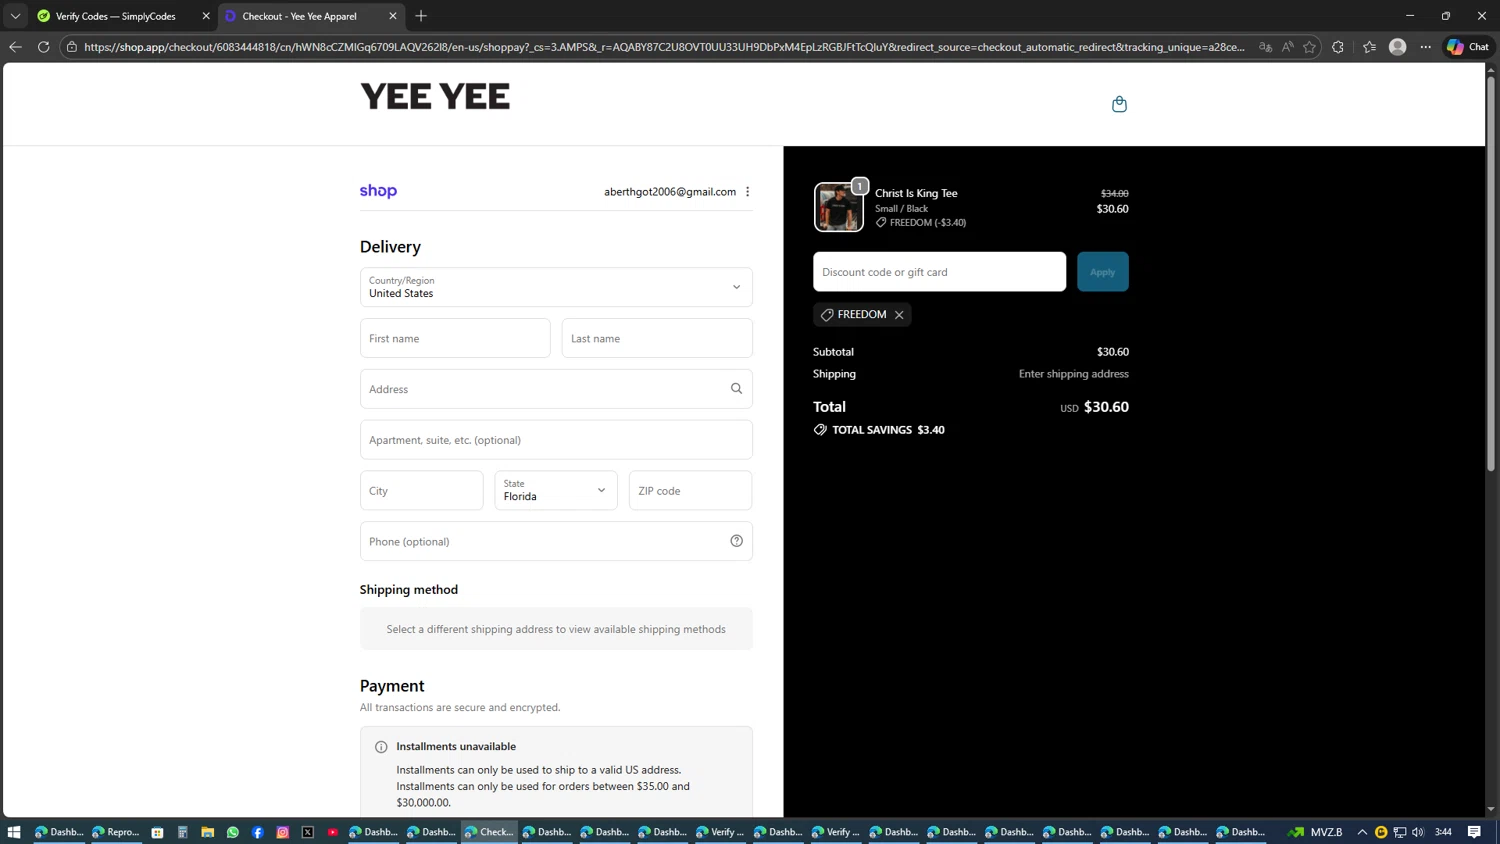Click the Apply discount button
Screen dimensions: 1500x844
1102,272
